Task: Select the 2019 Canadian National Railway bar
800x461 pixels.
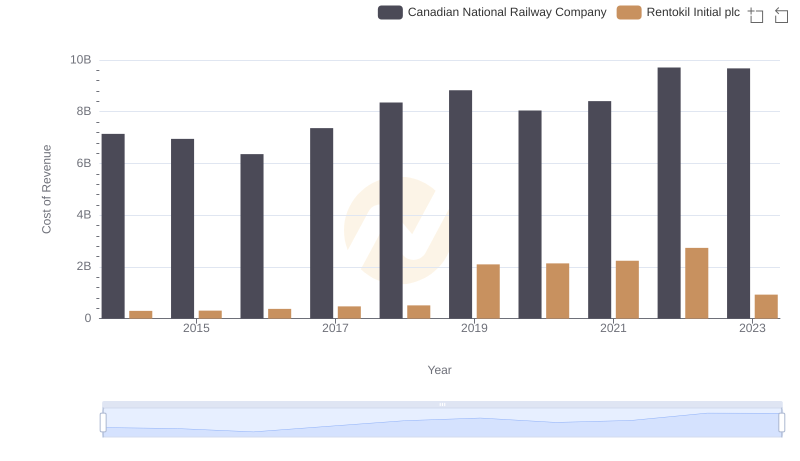Action: 461,204
